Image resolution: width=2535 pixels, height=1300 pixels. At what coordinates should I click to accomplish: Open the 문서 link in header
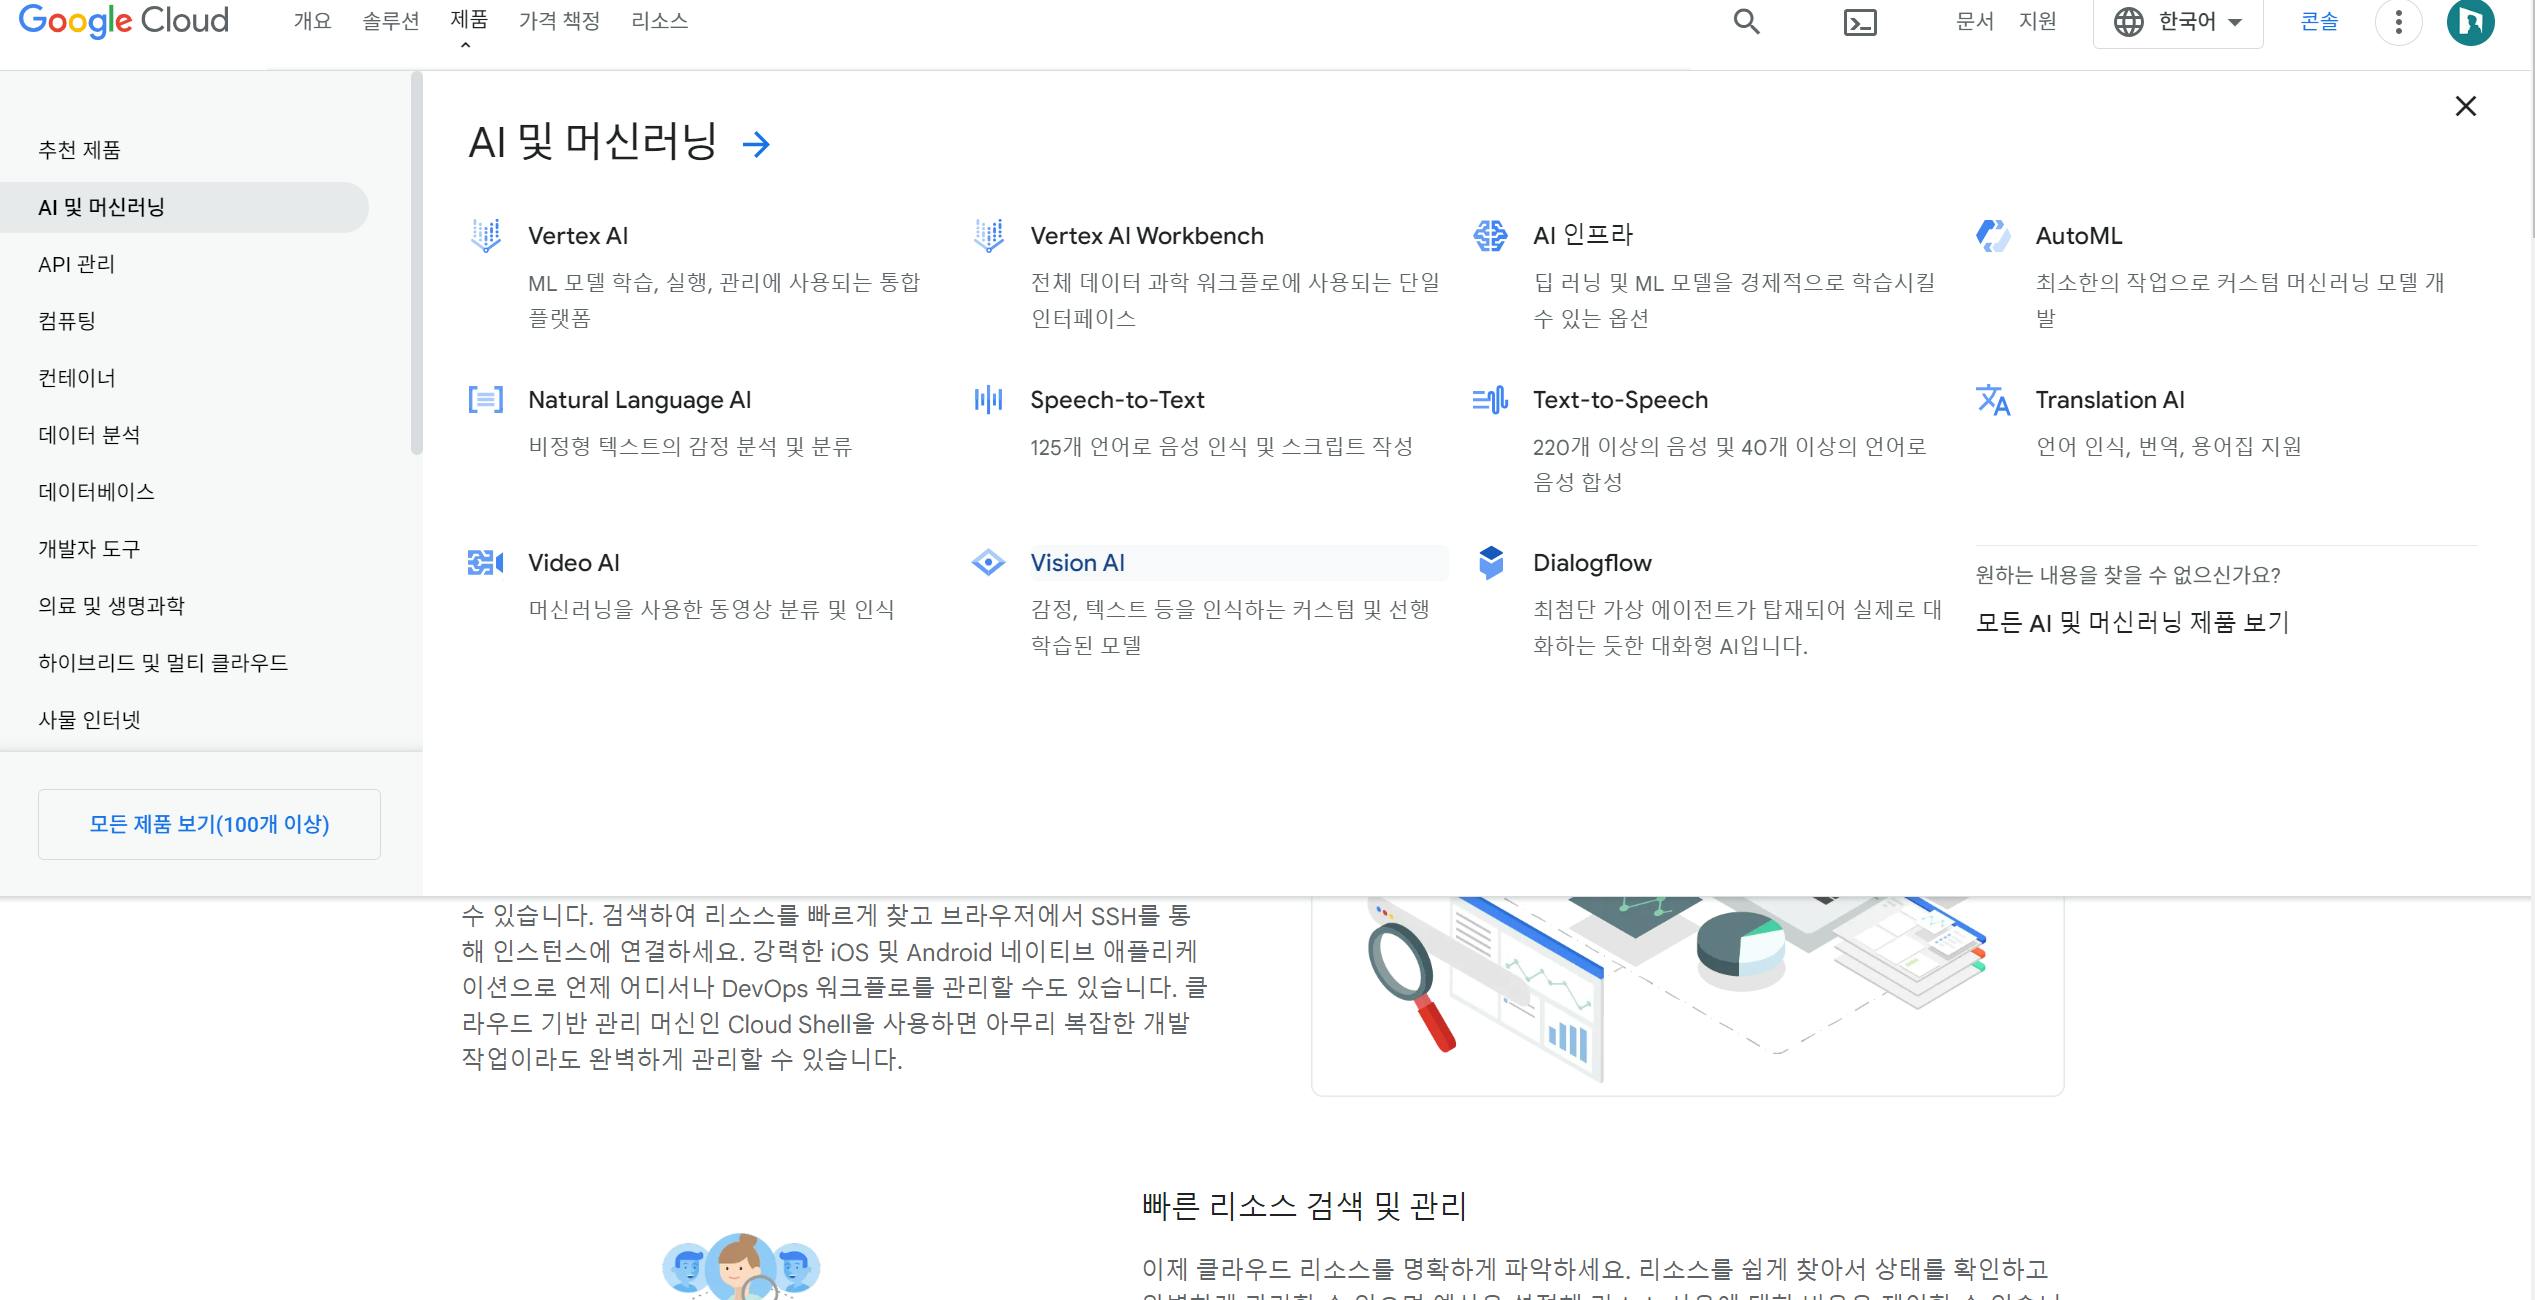(1974, 21)
